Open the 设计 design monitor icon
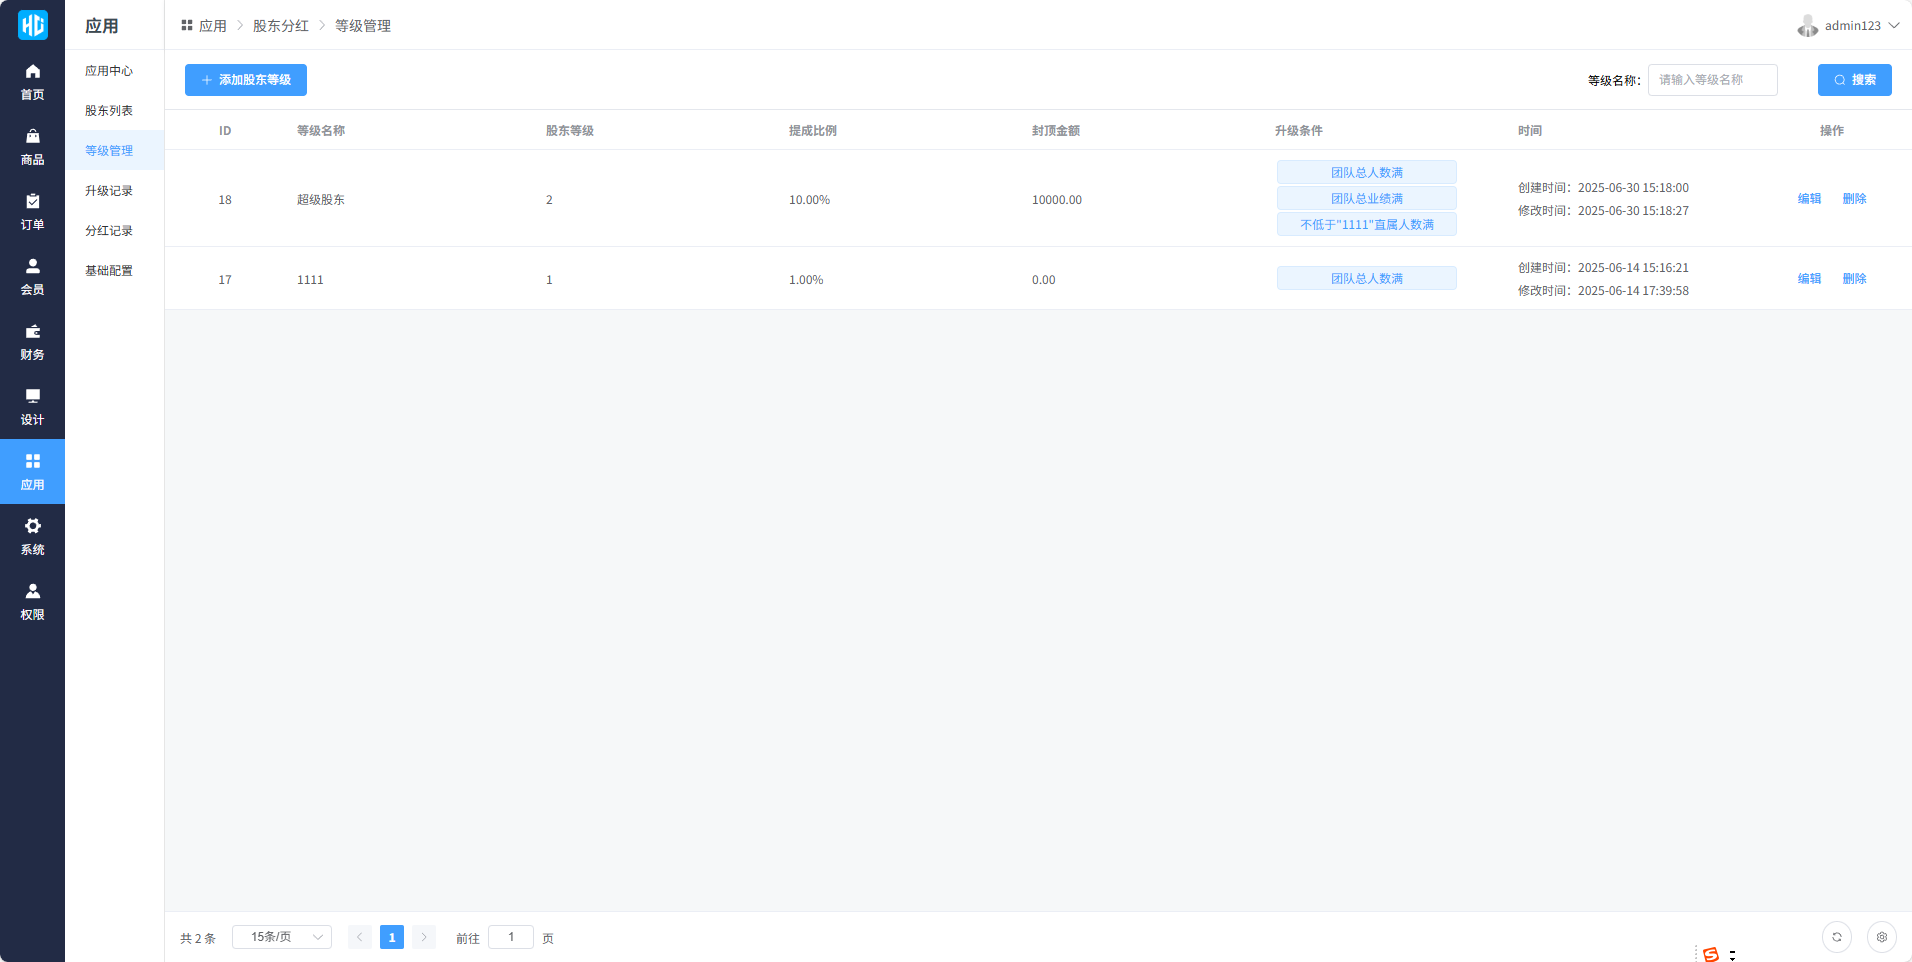Viewport: 1912px width, 962px height. click(x=32, y=397)
